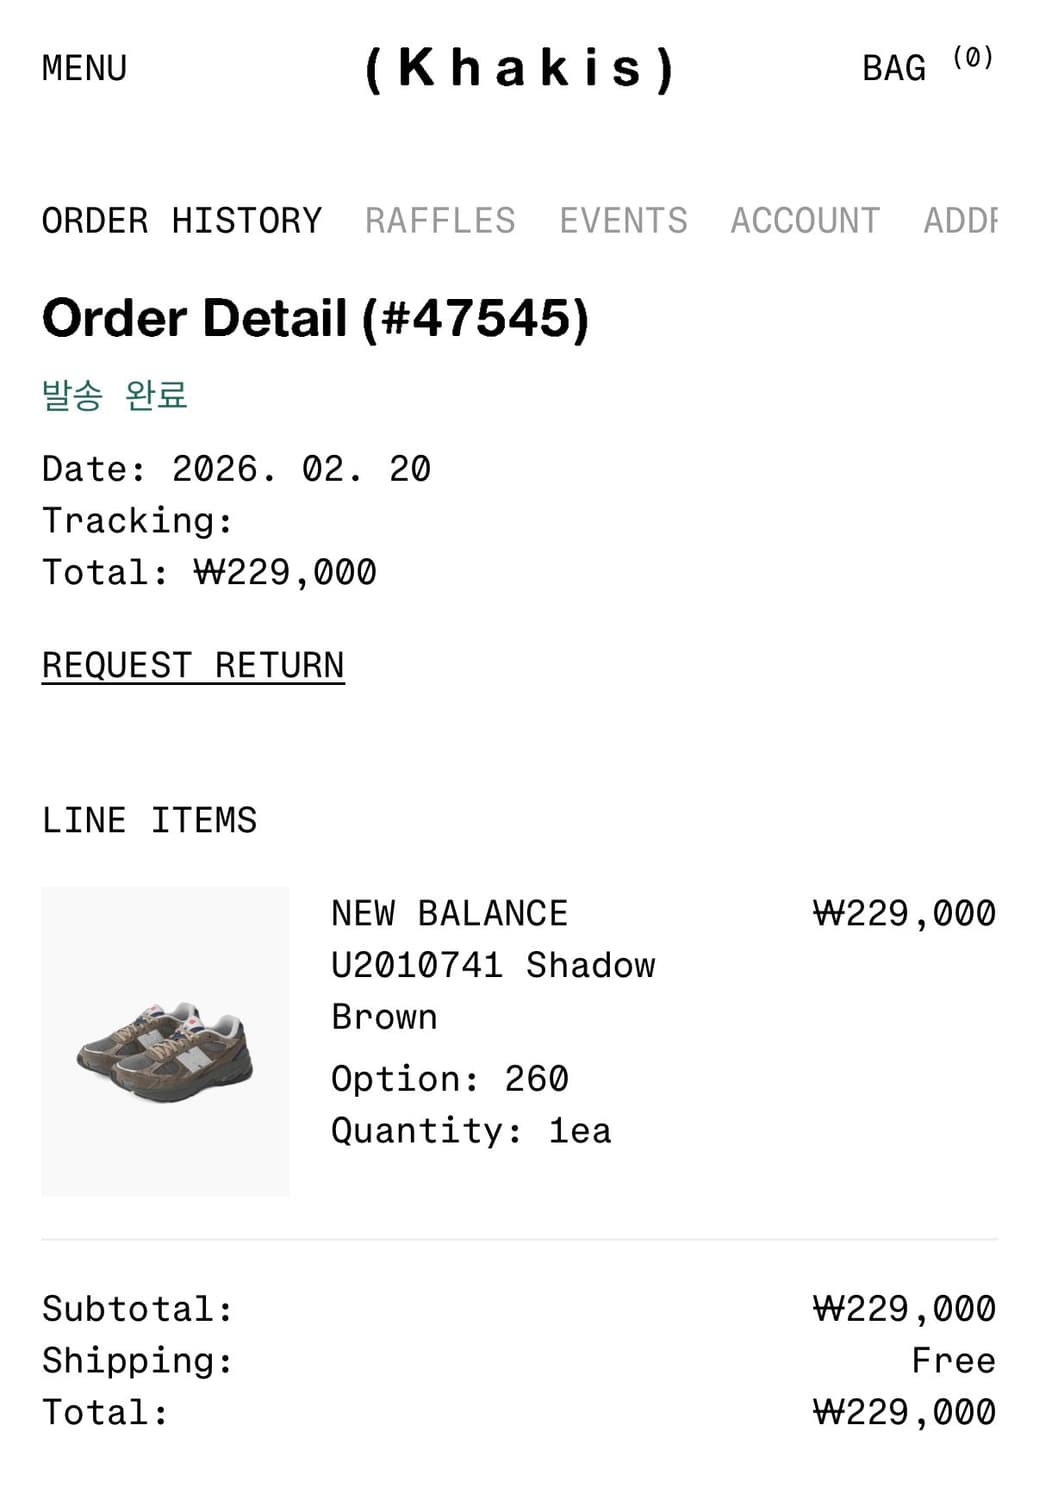Click the Option: 260 size text
1039x1500 pixels.
[449, 1079]
